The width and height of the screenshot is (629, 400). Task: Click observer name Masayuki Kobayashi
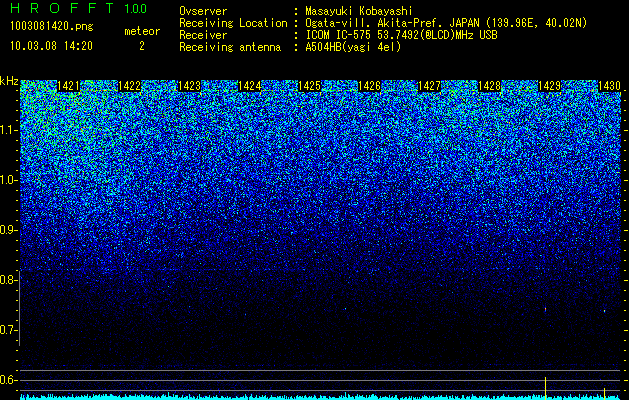click(x=359, y=11)
